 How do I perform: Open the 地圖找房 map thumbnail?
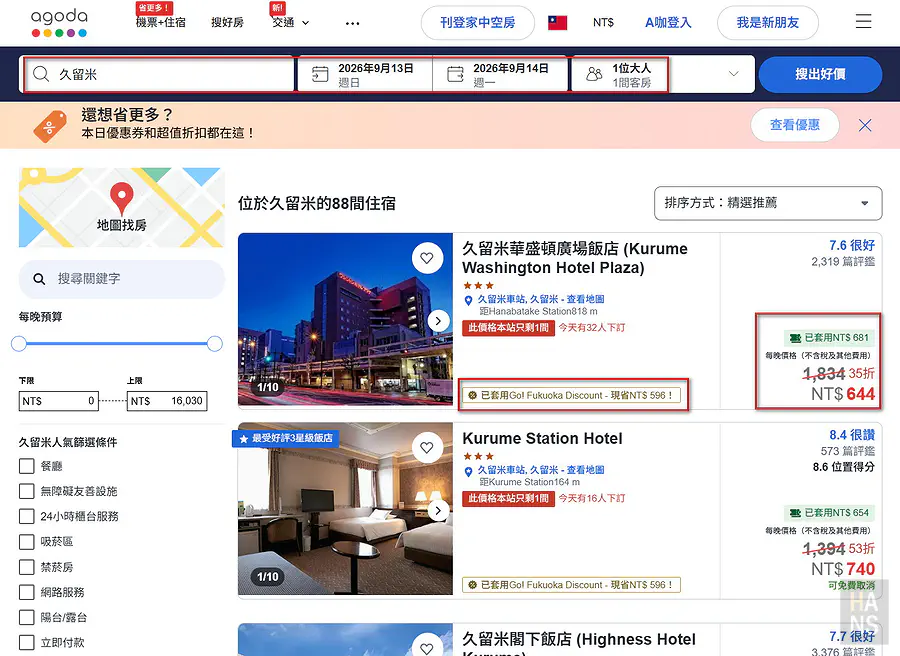(122, 207)
